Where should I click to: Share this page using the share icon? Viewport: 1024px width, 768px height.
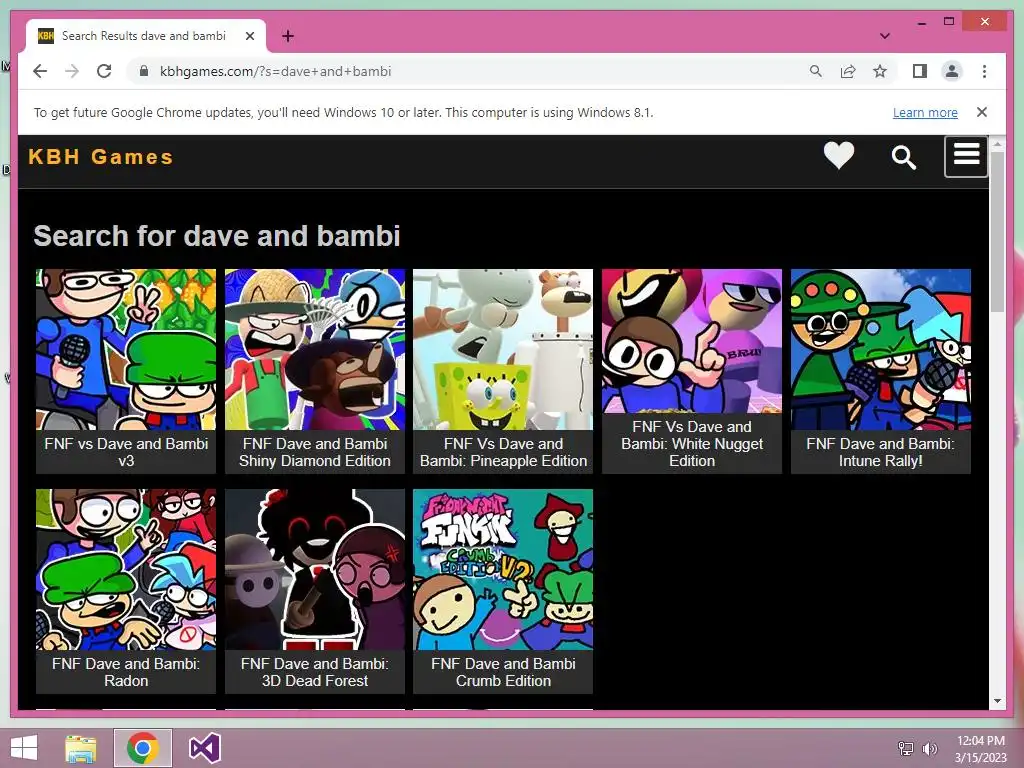[848, 71]
